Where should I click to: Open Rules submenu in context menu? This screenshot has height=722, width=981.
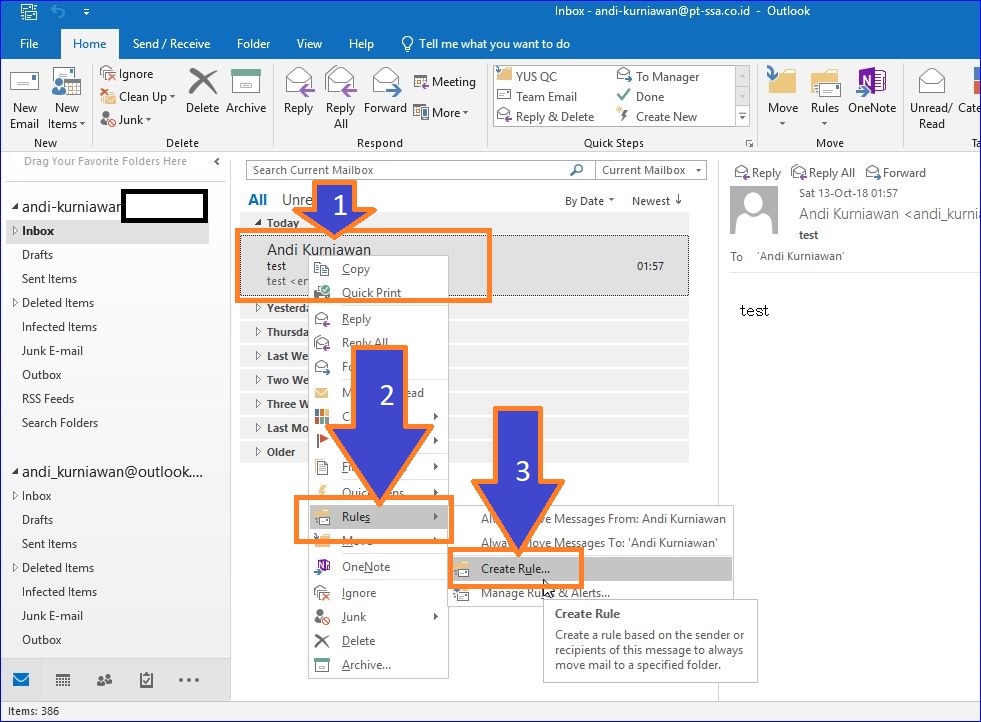pyautogui.click(x=379, y=517)
